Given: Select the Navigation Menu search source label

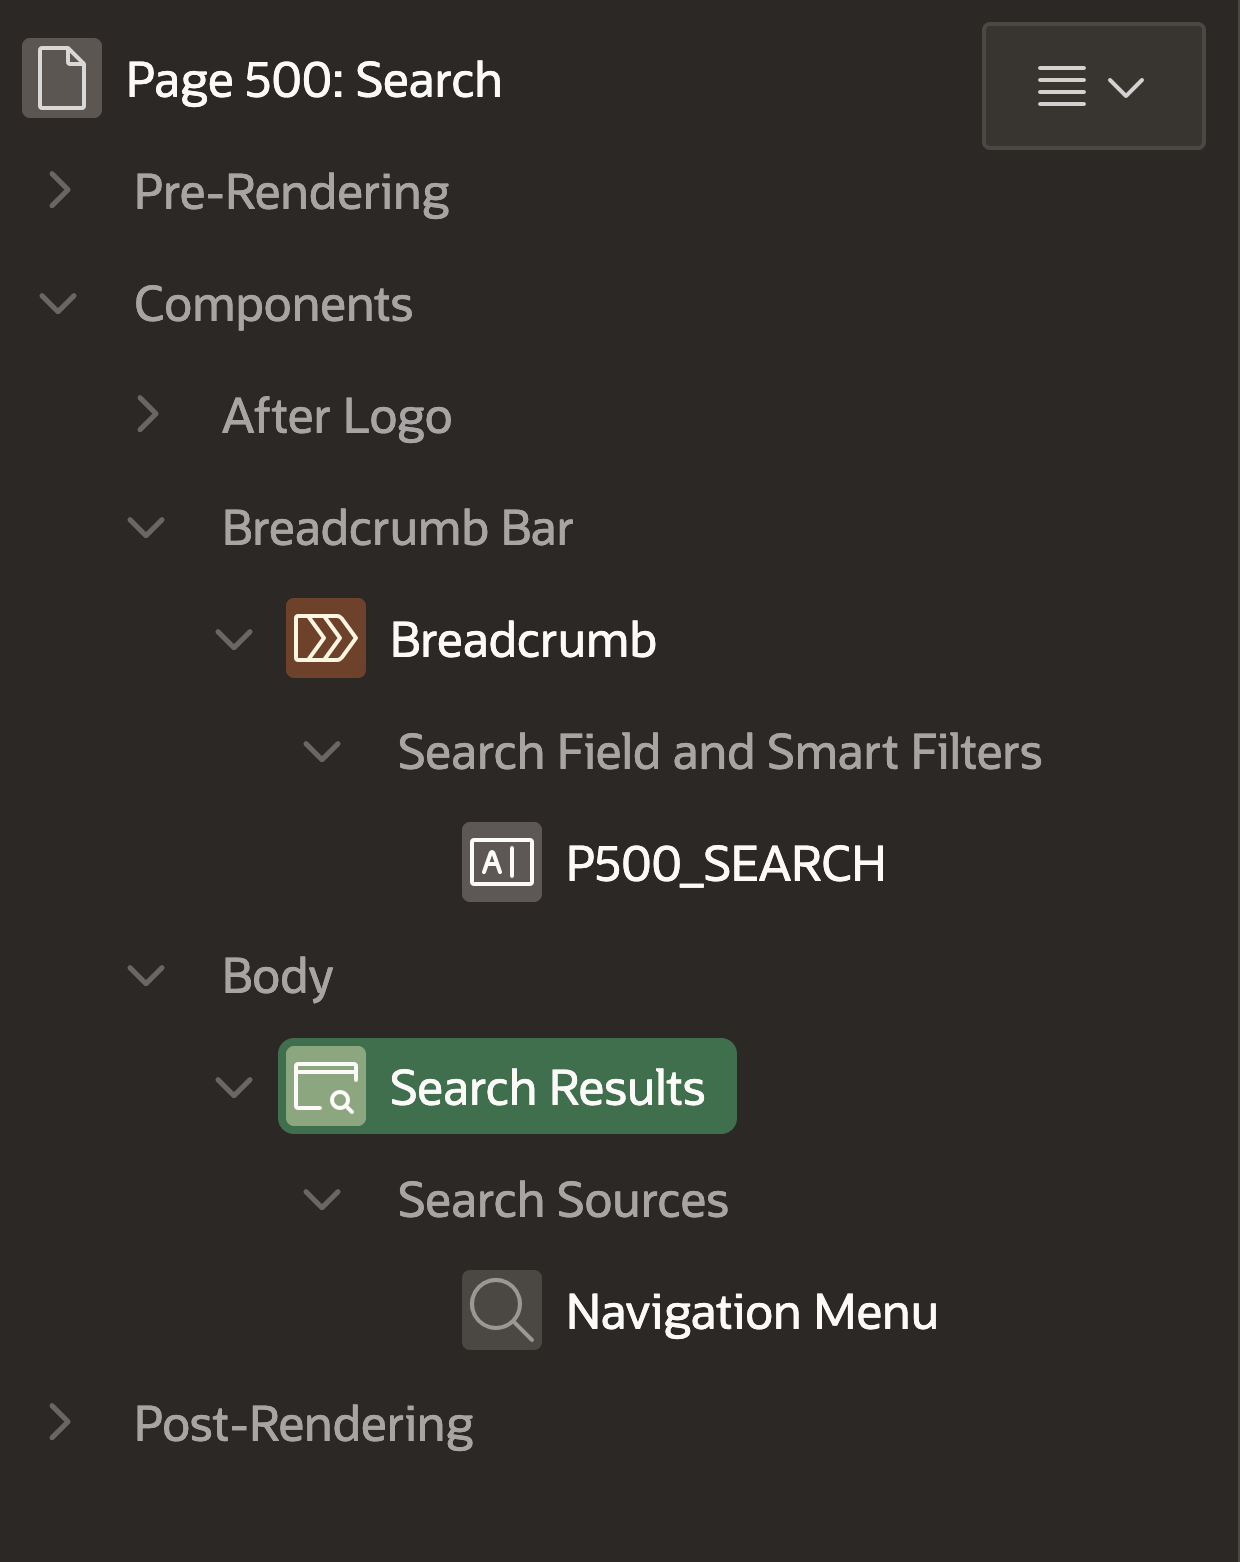Looking at the screenshot, I should 751,1312.
